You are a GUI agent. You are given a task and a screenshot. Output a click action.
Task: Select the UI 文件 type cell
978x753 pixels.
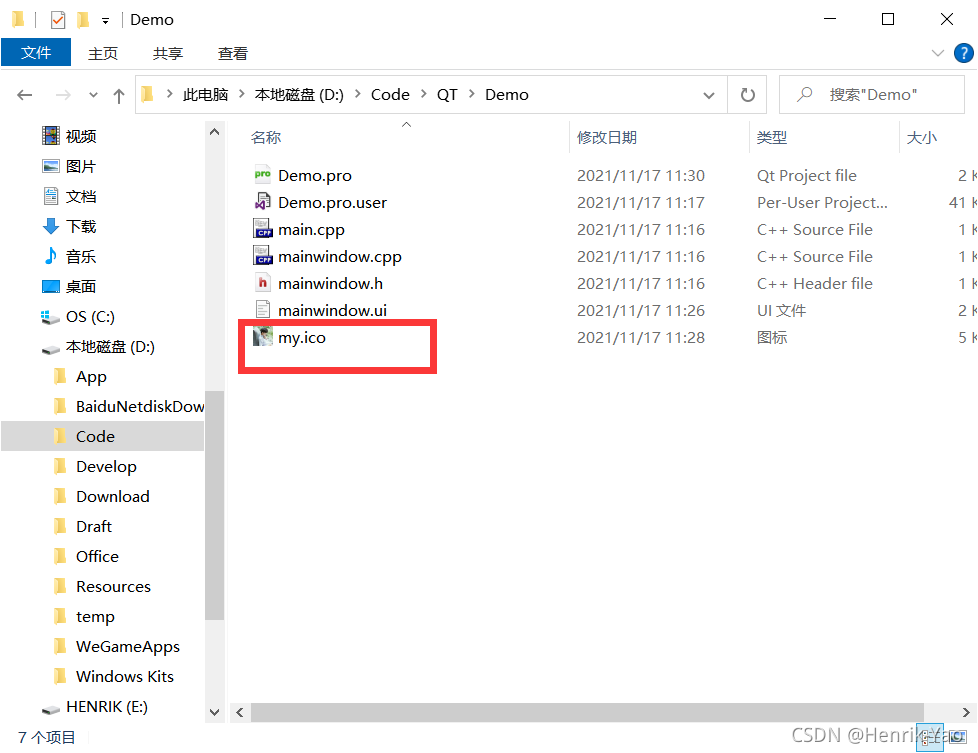click(x=781, y=310)
